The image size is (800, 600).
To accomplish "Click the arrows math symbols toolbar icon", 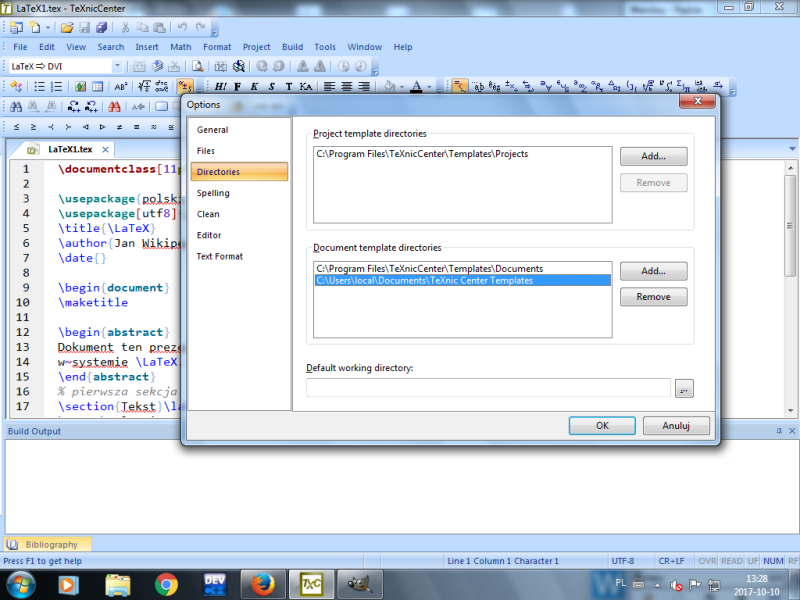I will (528, 86).
